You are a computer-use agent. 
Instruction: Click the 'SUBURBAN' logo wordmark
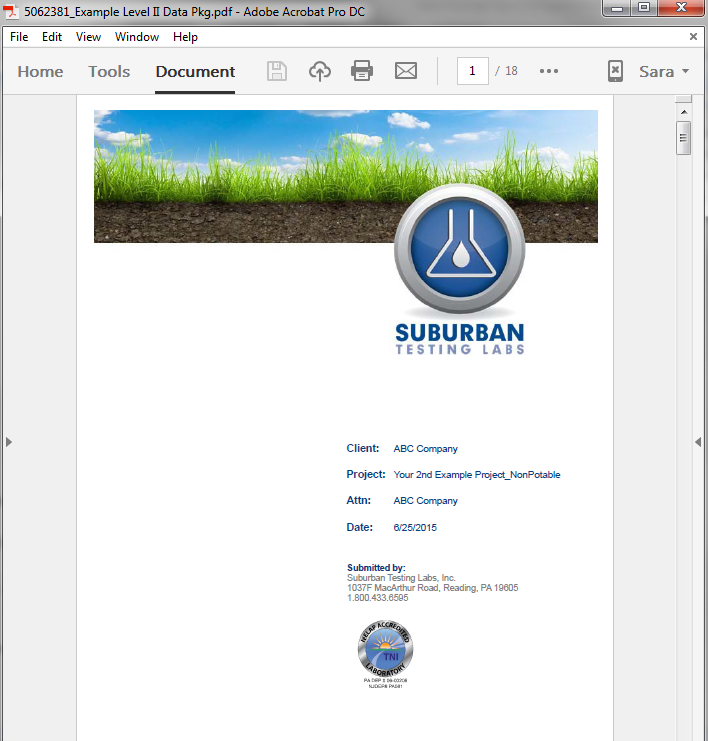(x=460, y=333)
